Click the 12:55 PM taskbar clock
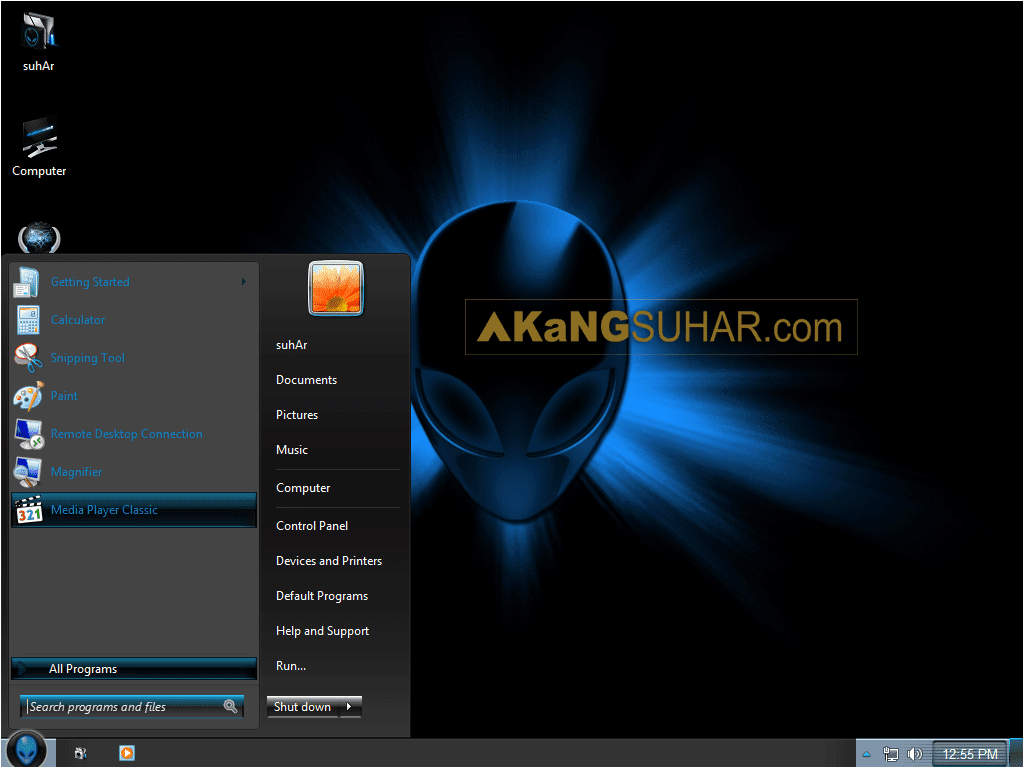Image resolution: width=1024 pixels, height=768 pixels. 970,754
